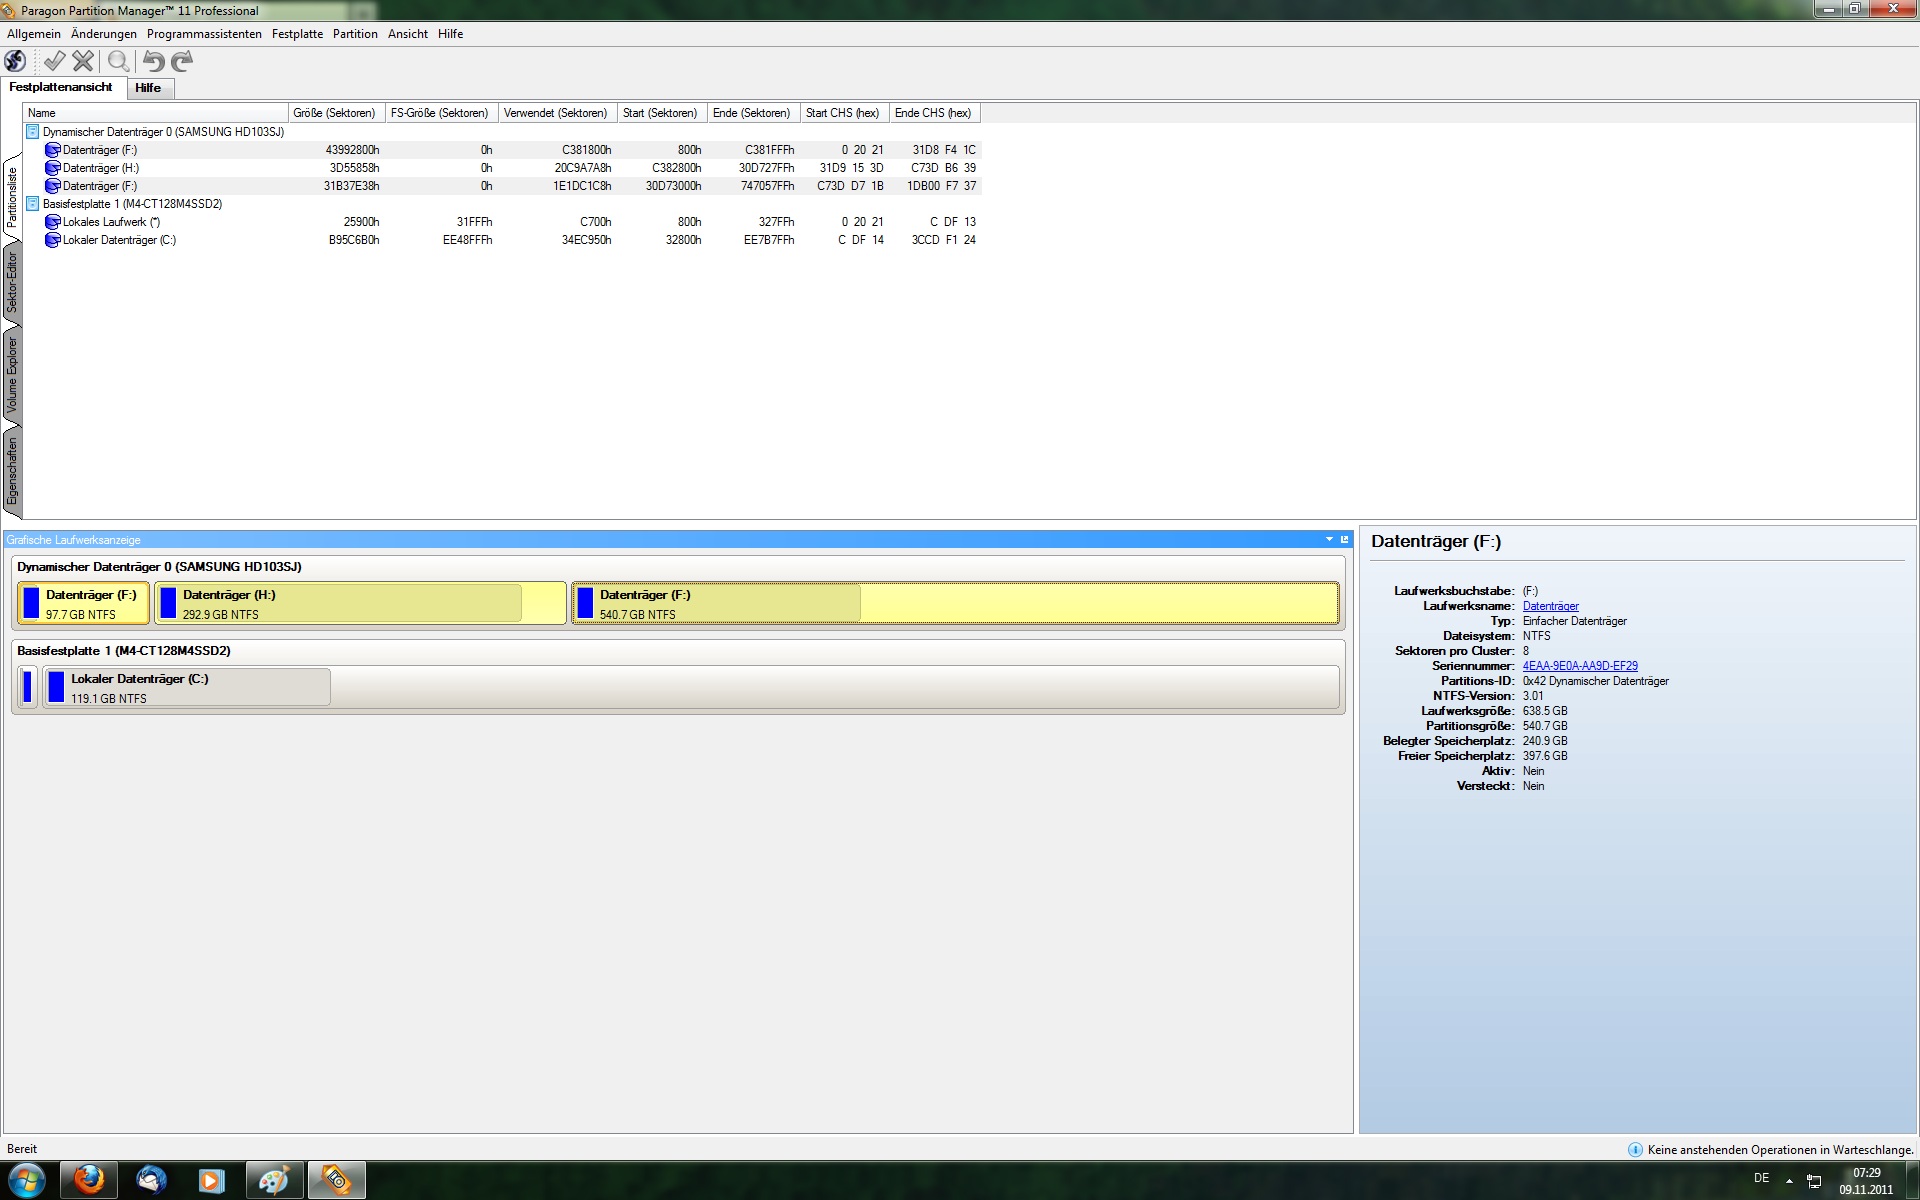Open Thunderbird from the taskbar

[151, 1180]
